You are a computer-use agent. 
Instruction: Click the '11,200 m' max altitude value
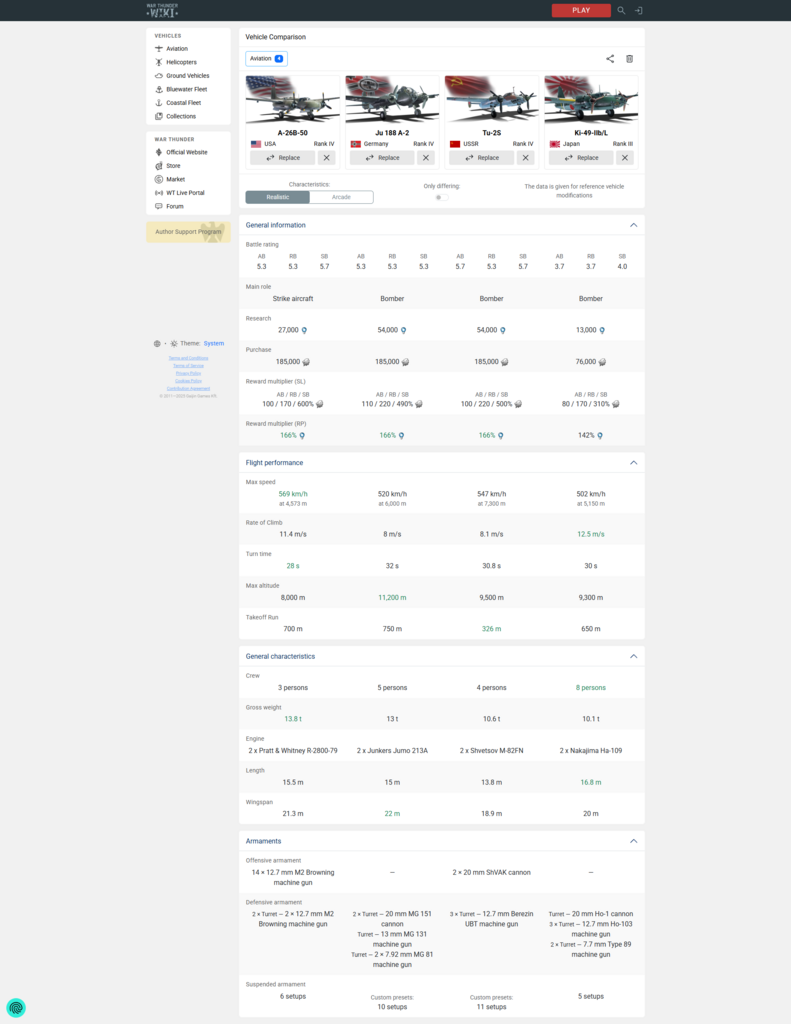click(x=392, y=598)
